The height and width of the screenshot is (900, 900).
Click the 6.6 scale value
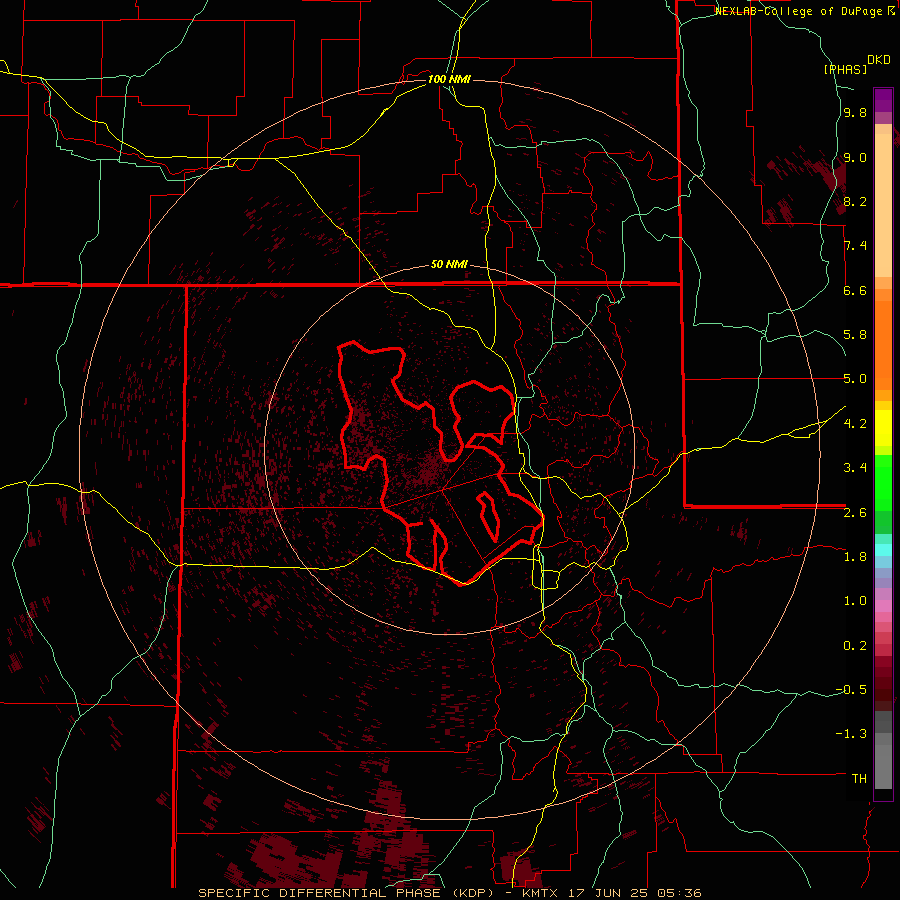pos(855,290)
